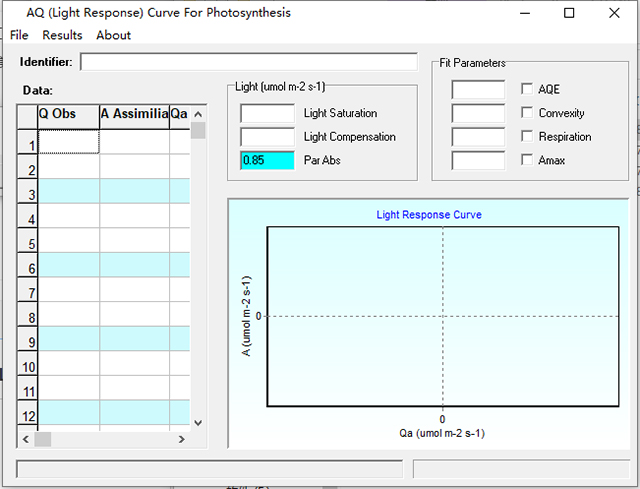Screen dimensions: 640x489
Task: Maximize the AQ Curve window
Action: tap(569, 13)
